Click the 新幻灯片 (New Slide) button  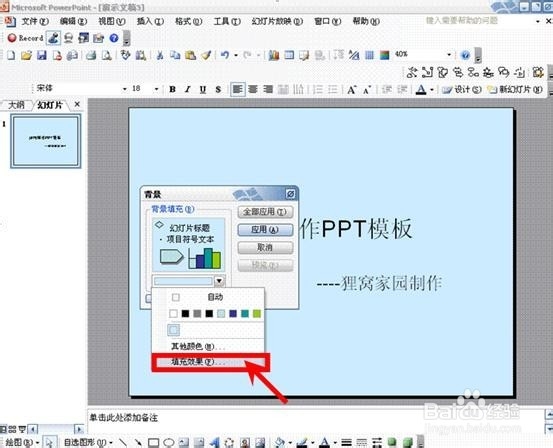515,90
